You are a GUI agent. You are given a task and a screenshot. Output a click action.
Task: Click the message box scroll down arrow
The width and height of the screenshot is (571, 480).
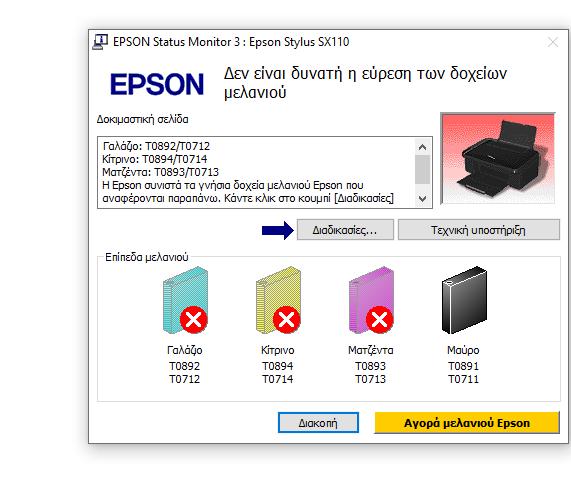point(422,199)
